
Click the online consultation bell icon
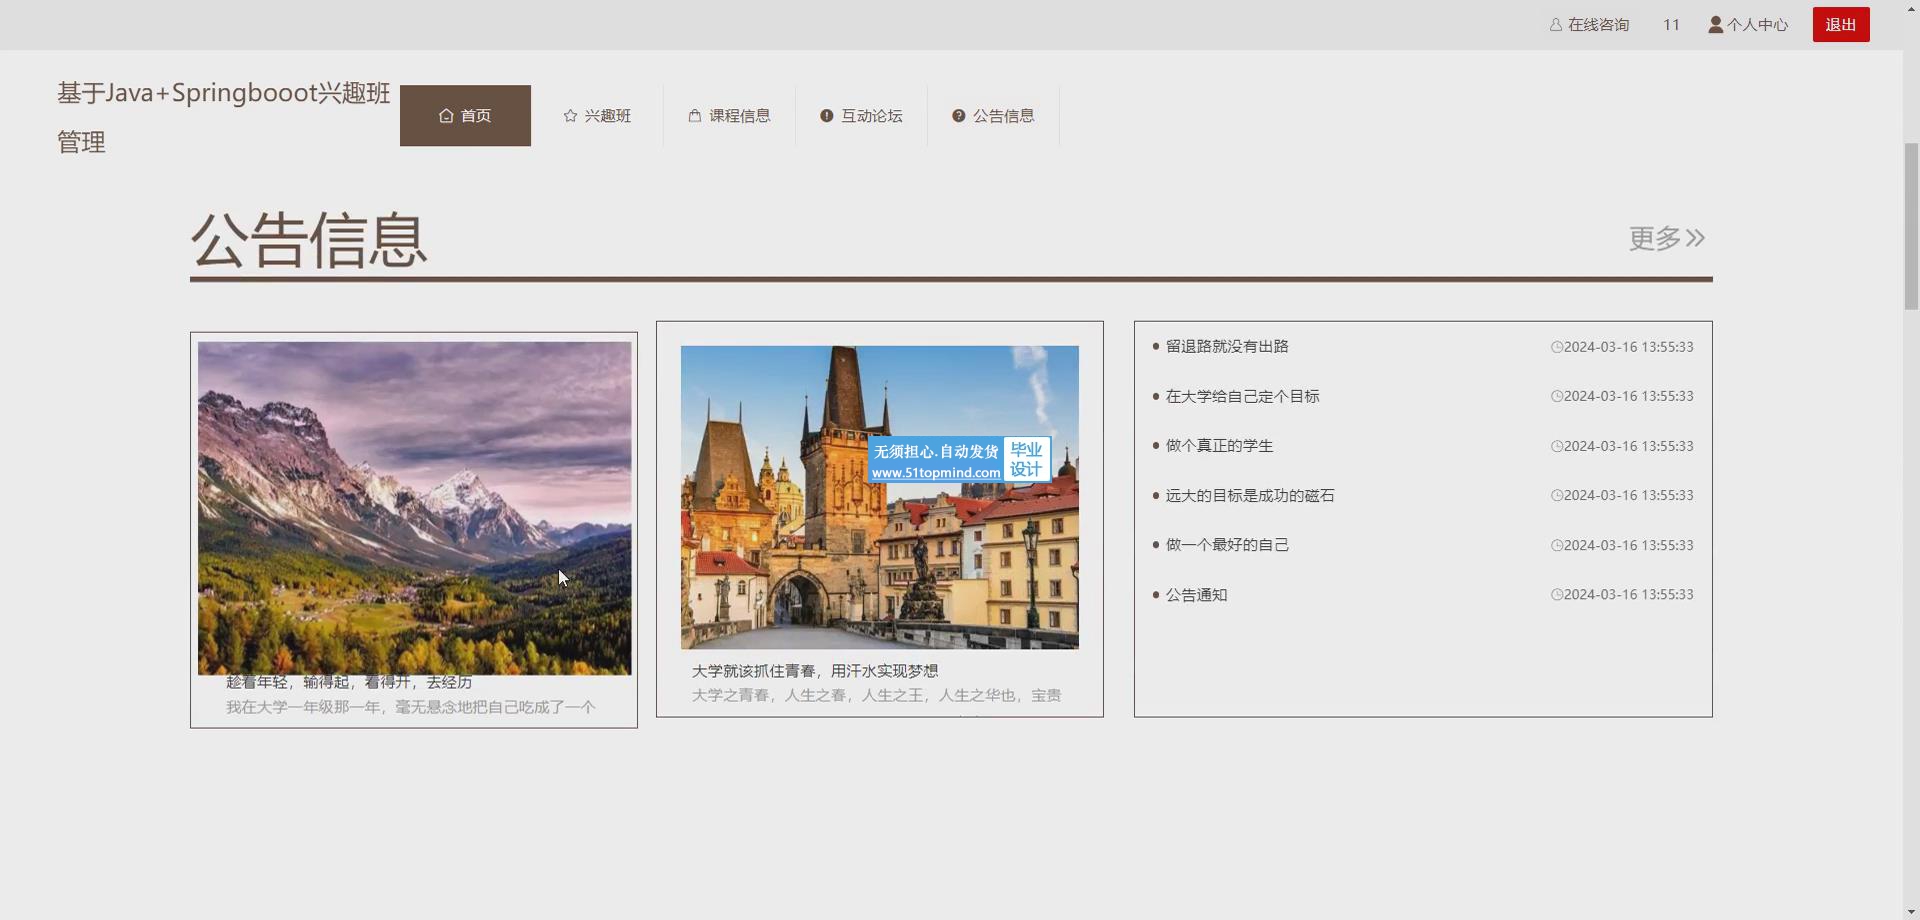pyautogui.click(x=1556, y=25)
